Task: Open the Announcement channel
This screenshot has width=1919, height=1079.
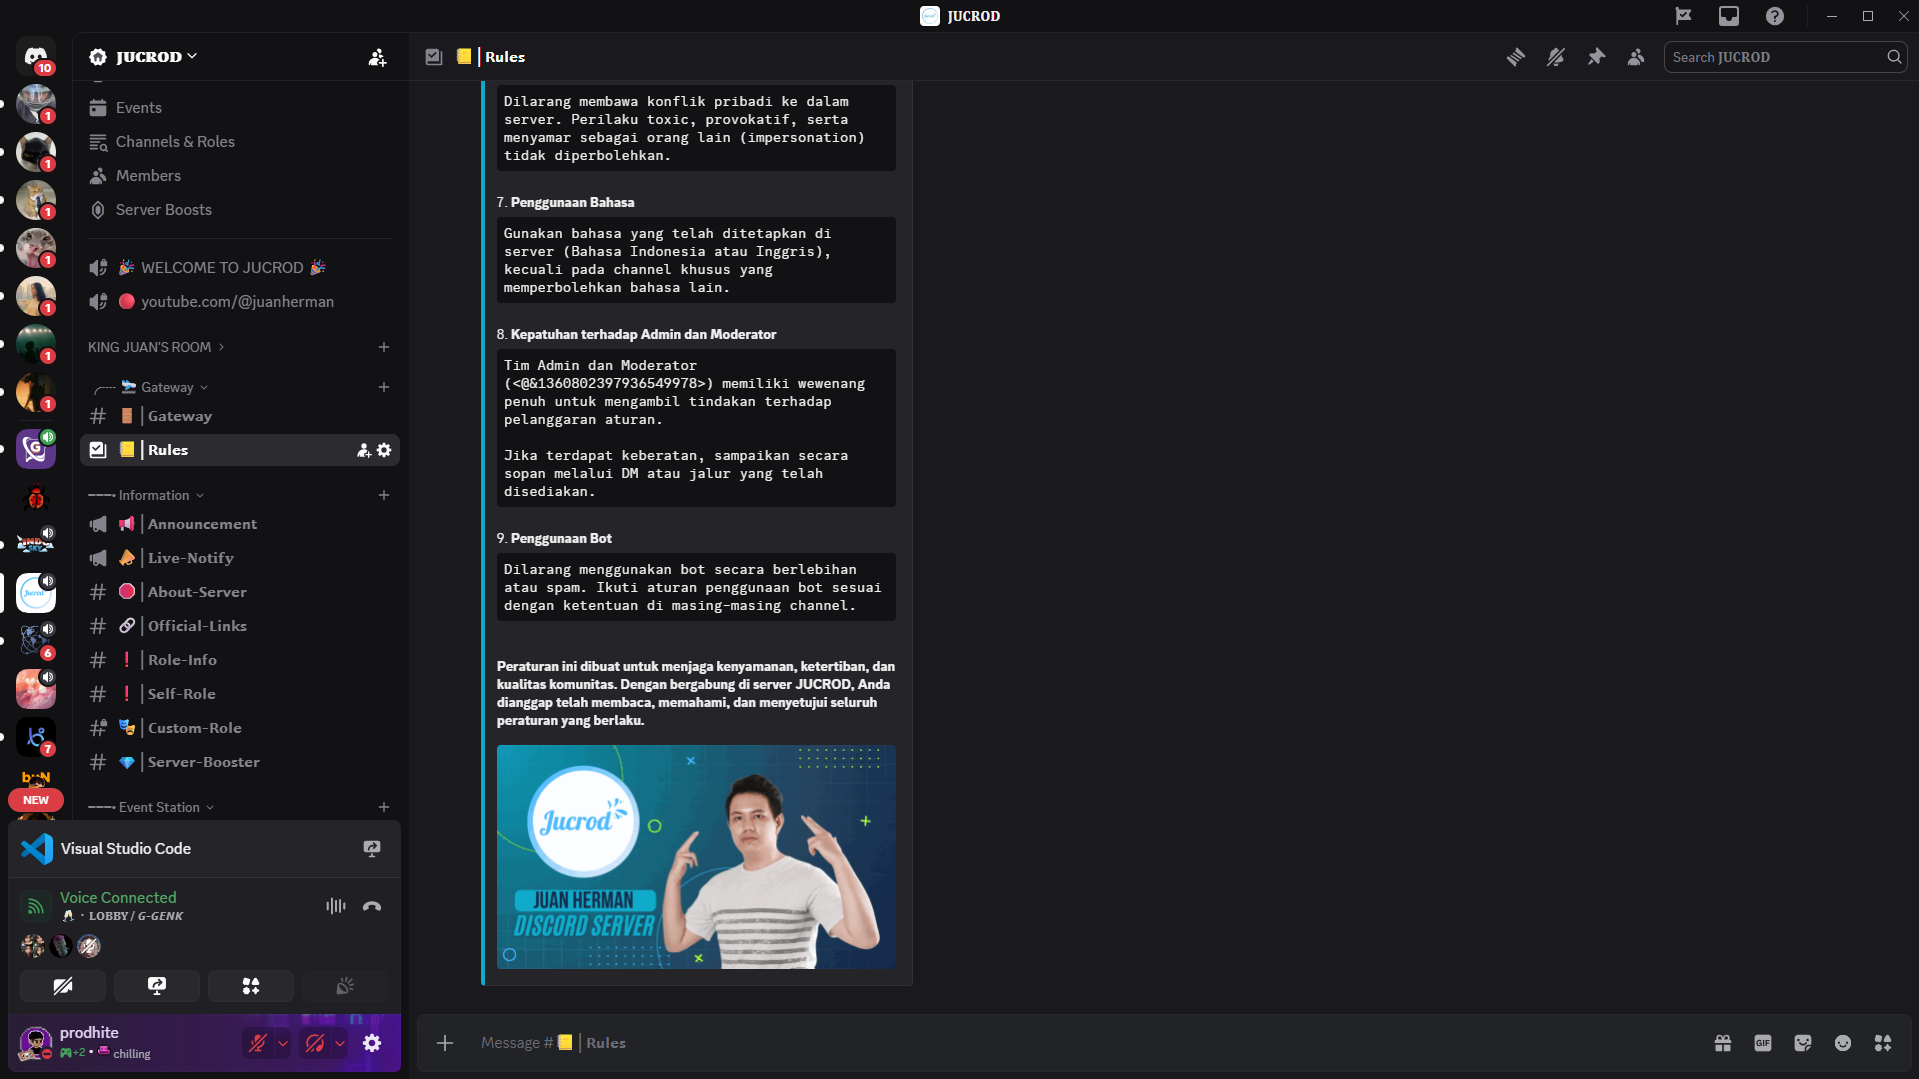Action: tap(240, 524)
